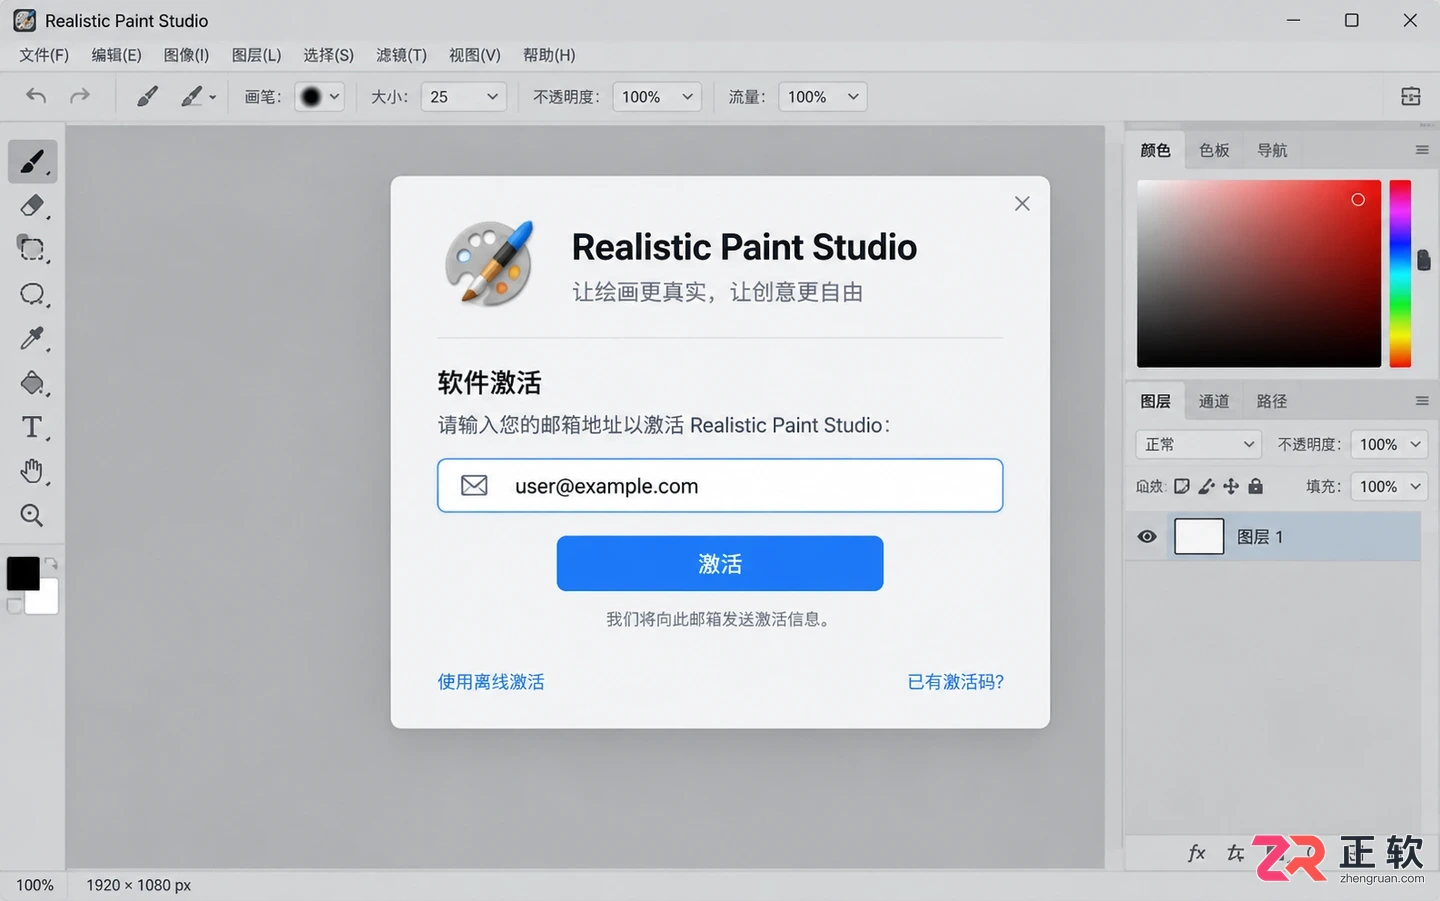Select the Hand pan tool
Viewport: 1440px width, 901px height.
point(32,471)
